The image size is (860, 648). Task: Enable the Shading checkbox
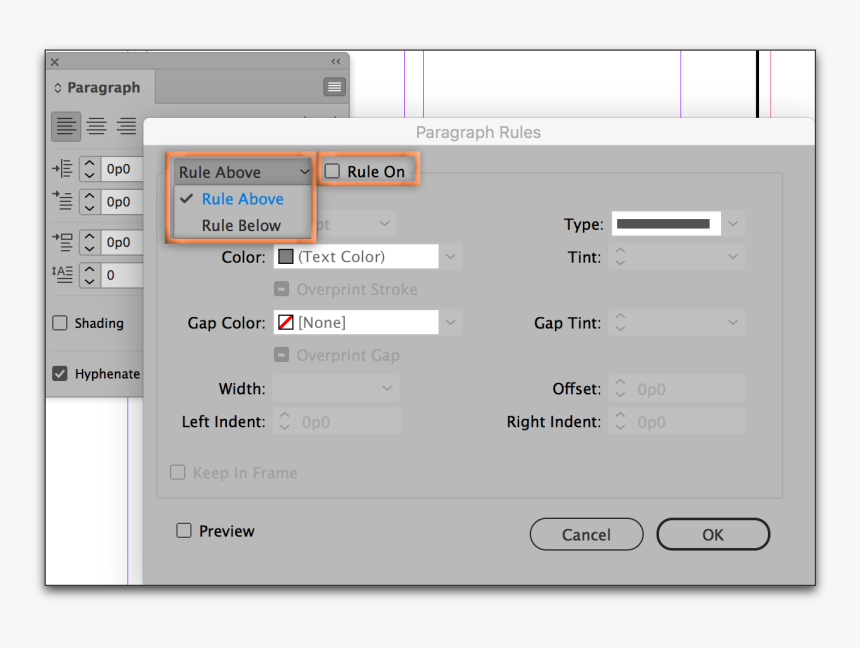60,323
